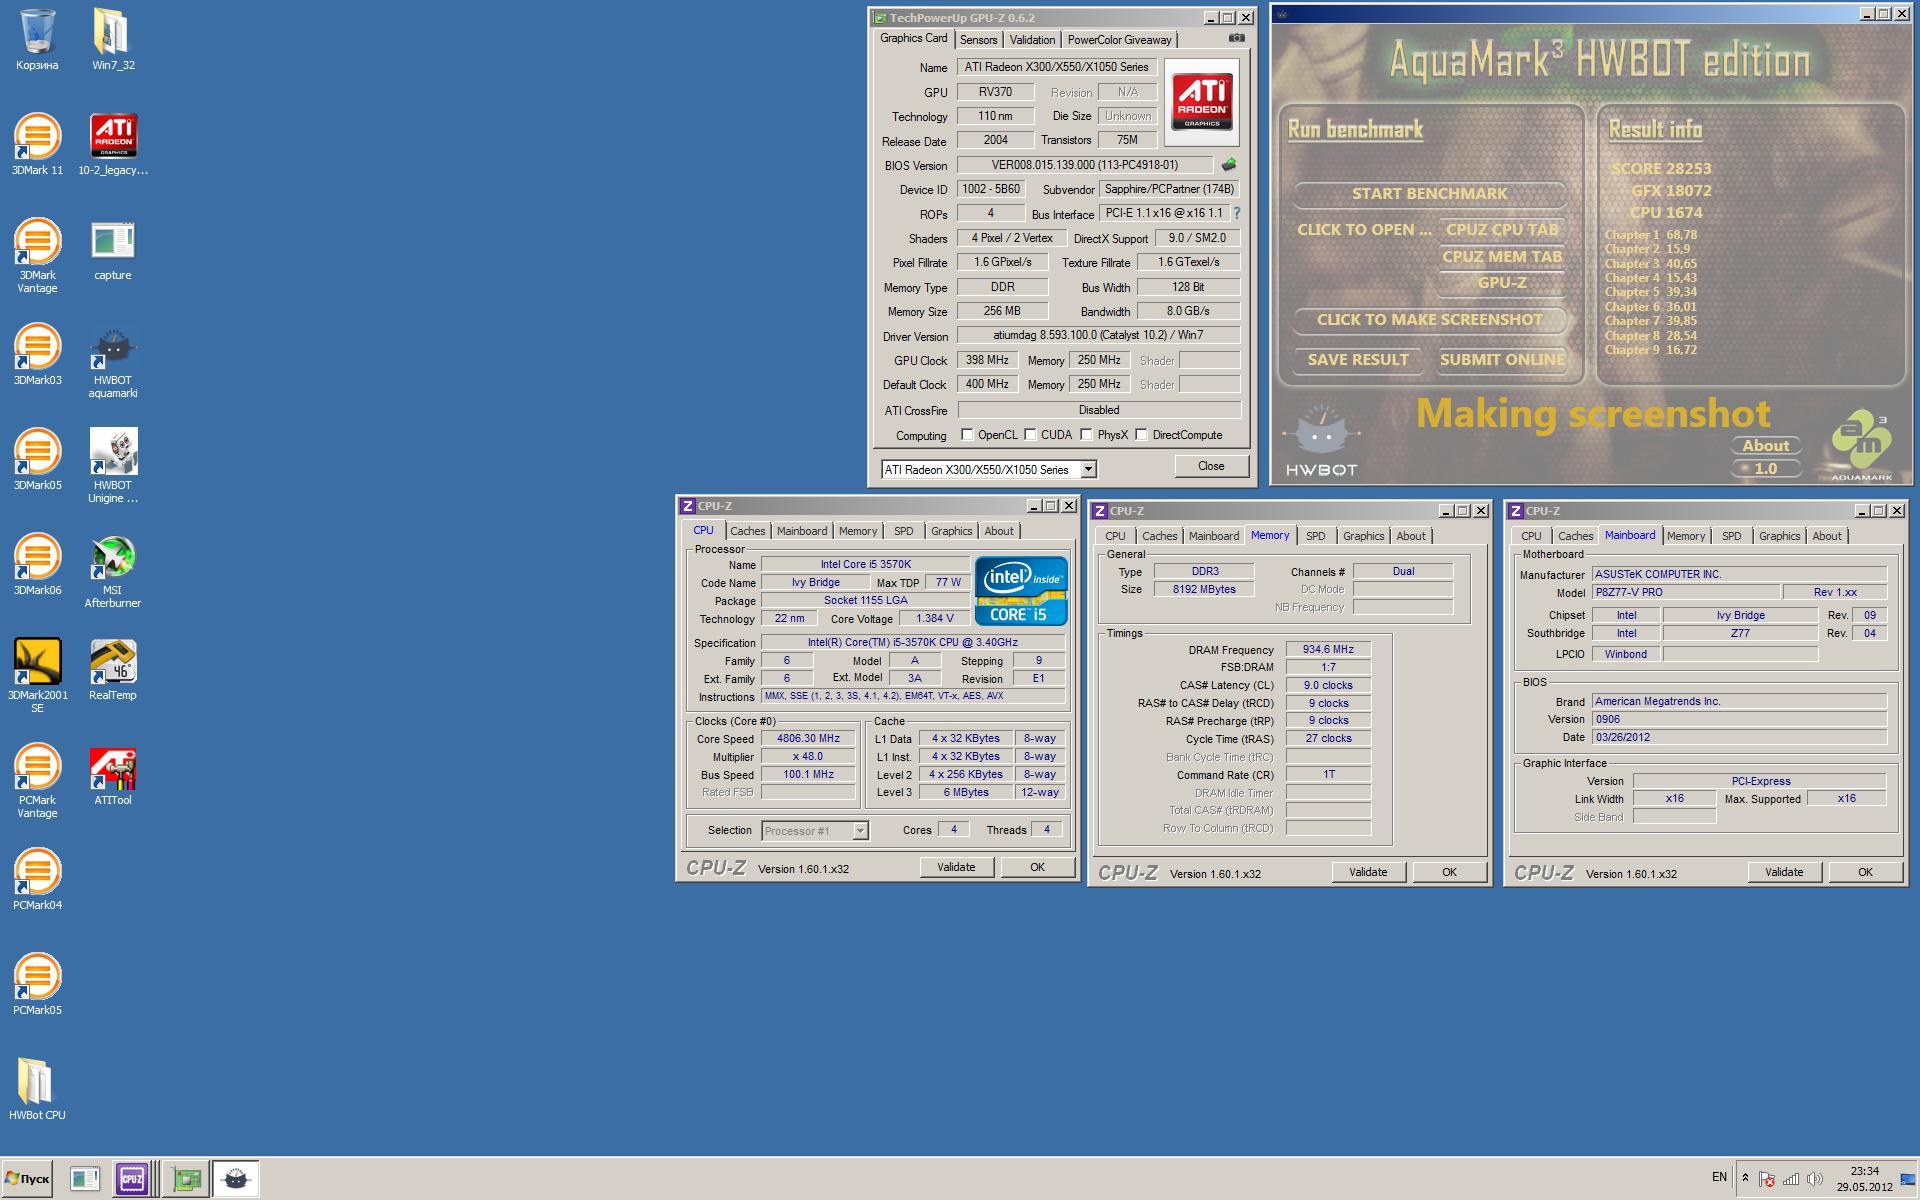This screenshot has height=1200, width=1920.
Task: Open Caches tab in CPU-Z CPU window
Action: [747, 531]
